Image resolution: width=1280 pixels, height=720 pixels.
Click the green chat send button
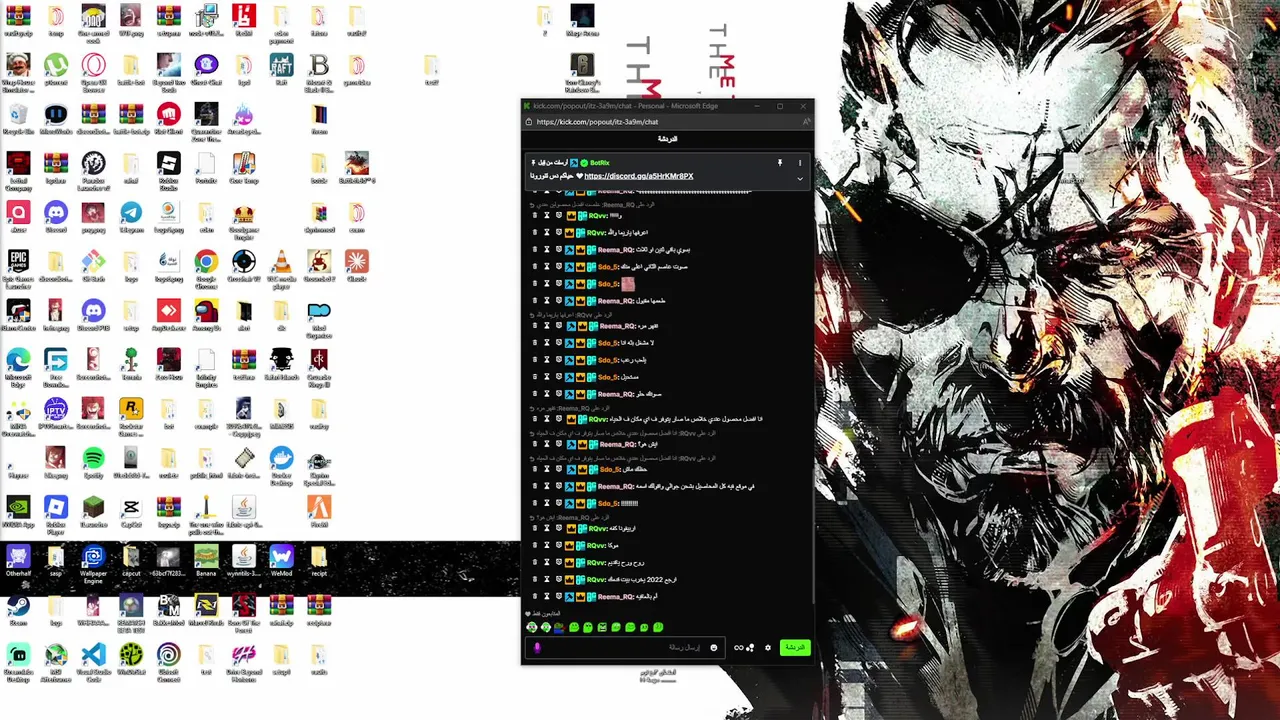click(x=795, y=647)
